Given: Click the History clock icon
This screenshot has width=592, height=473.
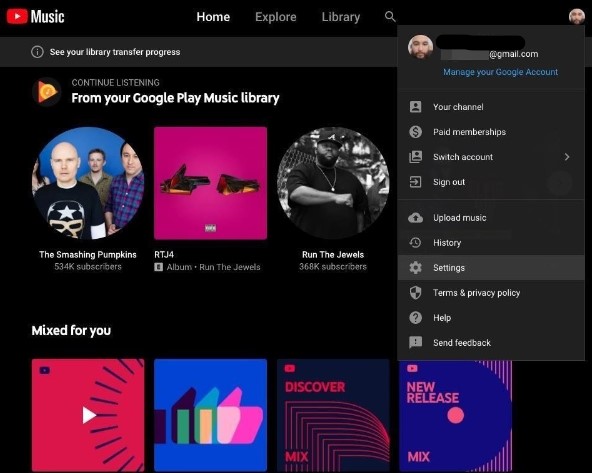Looking at the screenshot, I should coord(415,243).
